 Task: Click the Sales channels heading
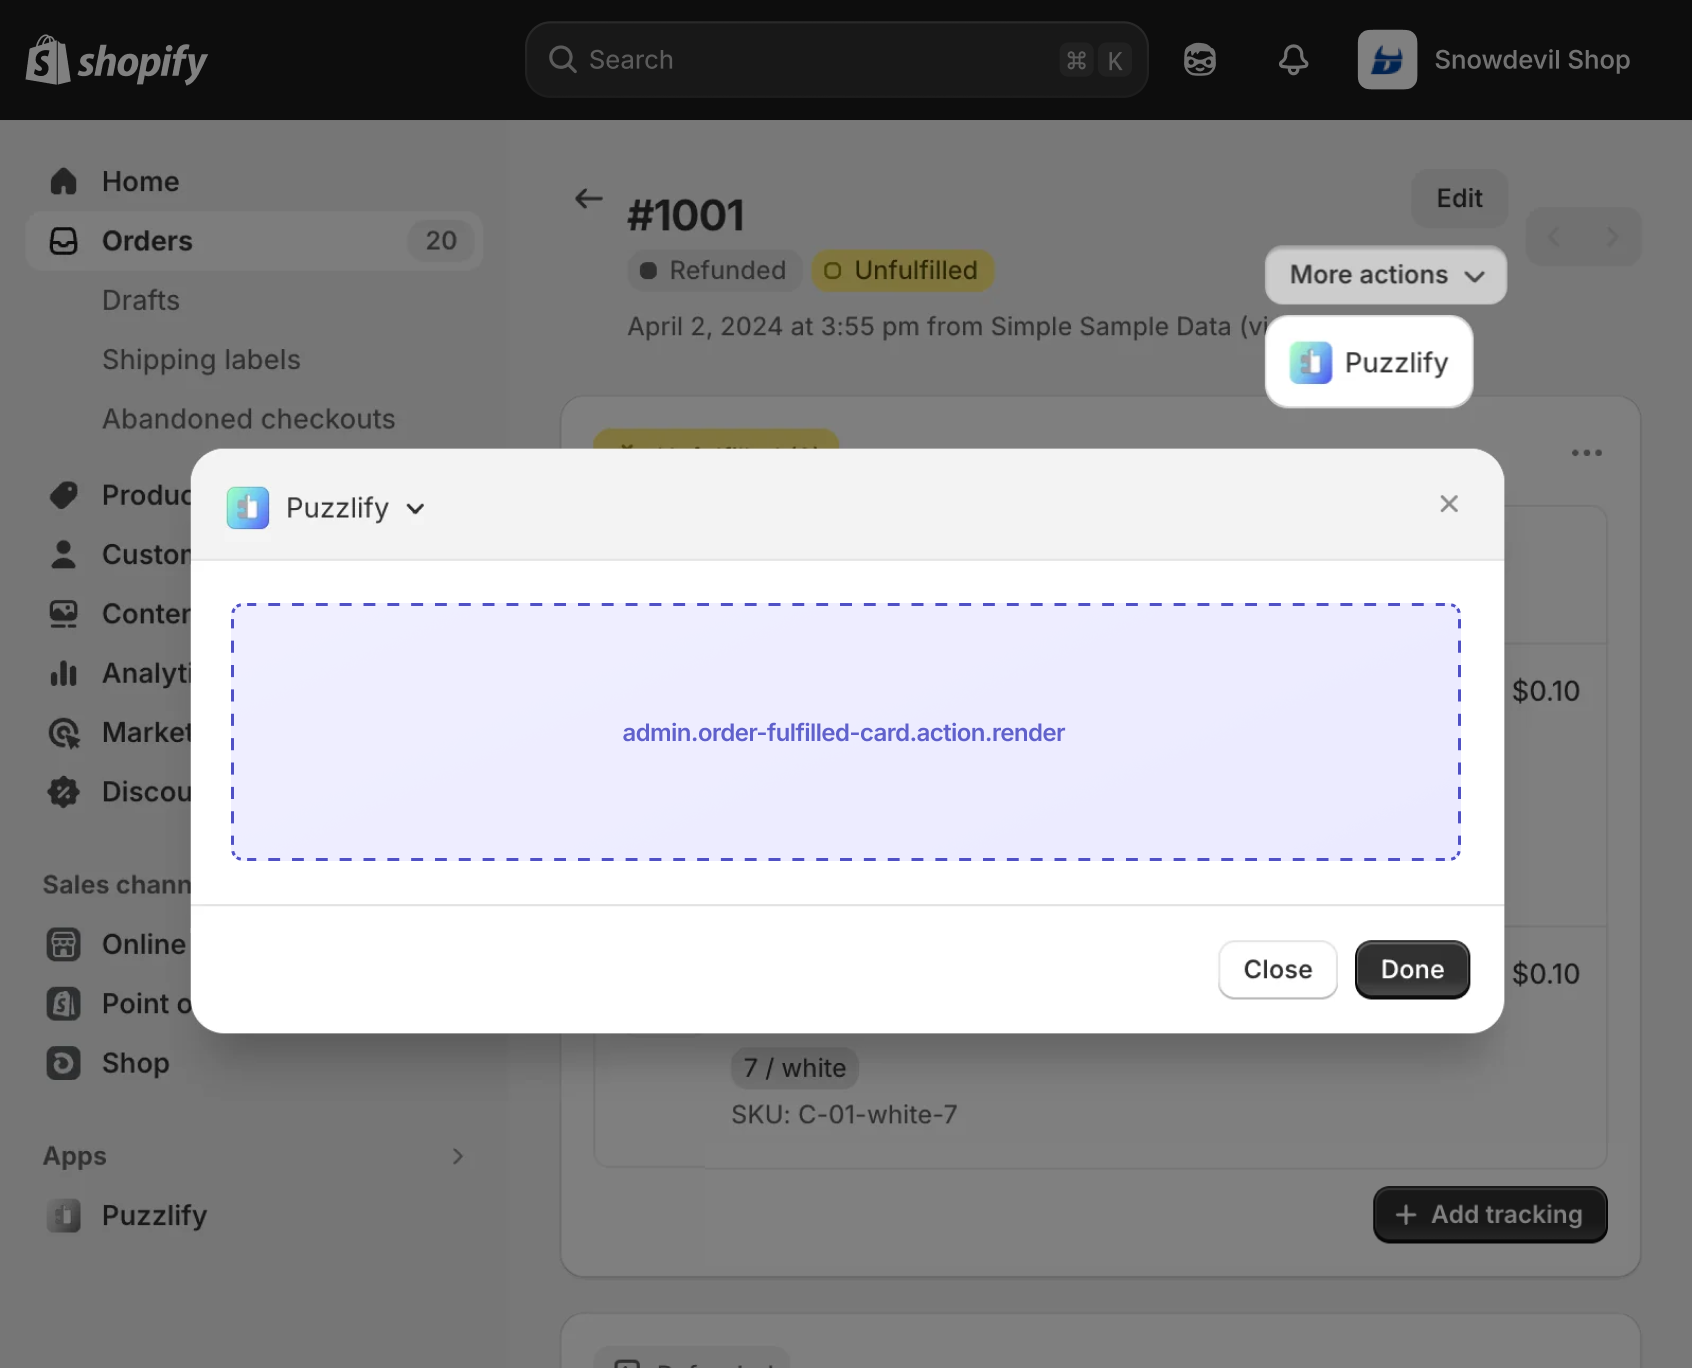[x=117, y=885]
